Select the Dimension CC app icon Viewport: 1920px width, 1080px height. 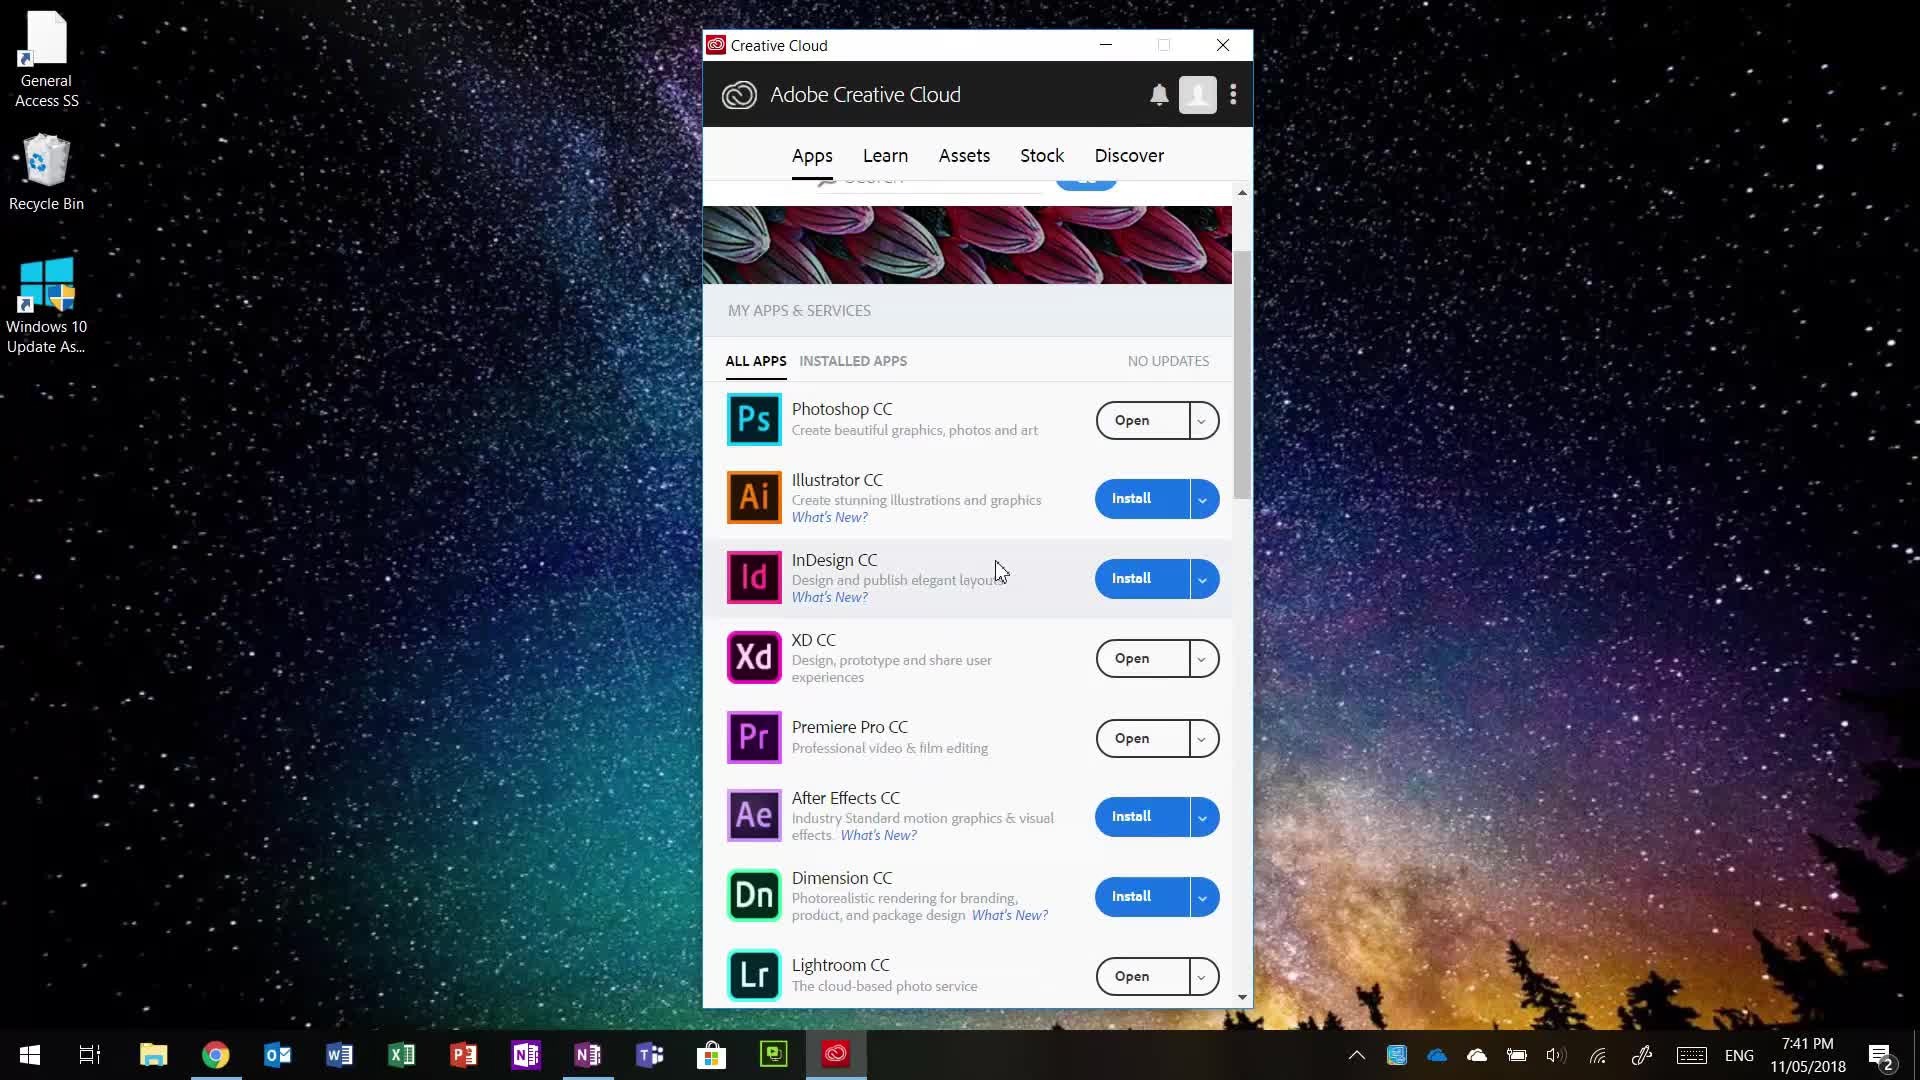[x=754, y=895]
